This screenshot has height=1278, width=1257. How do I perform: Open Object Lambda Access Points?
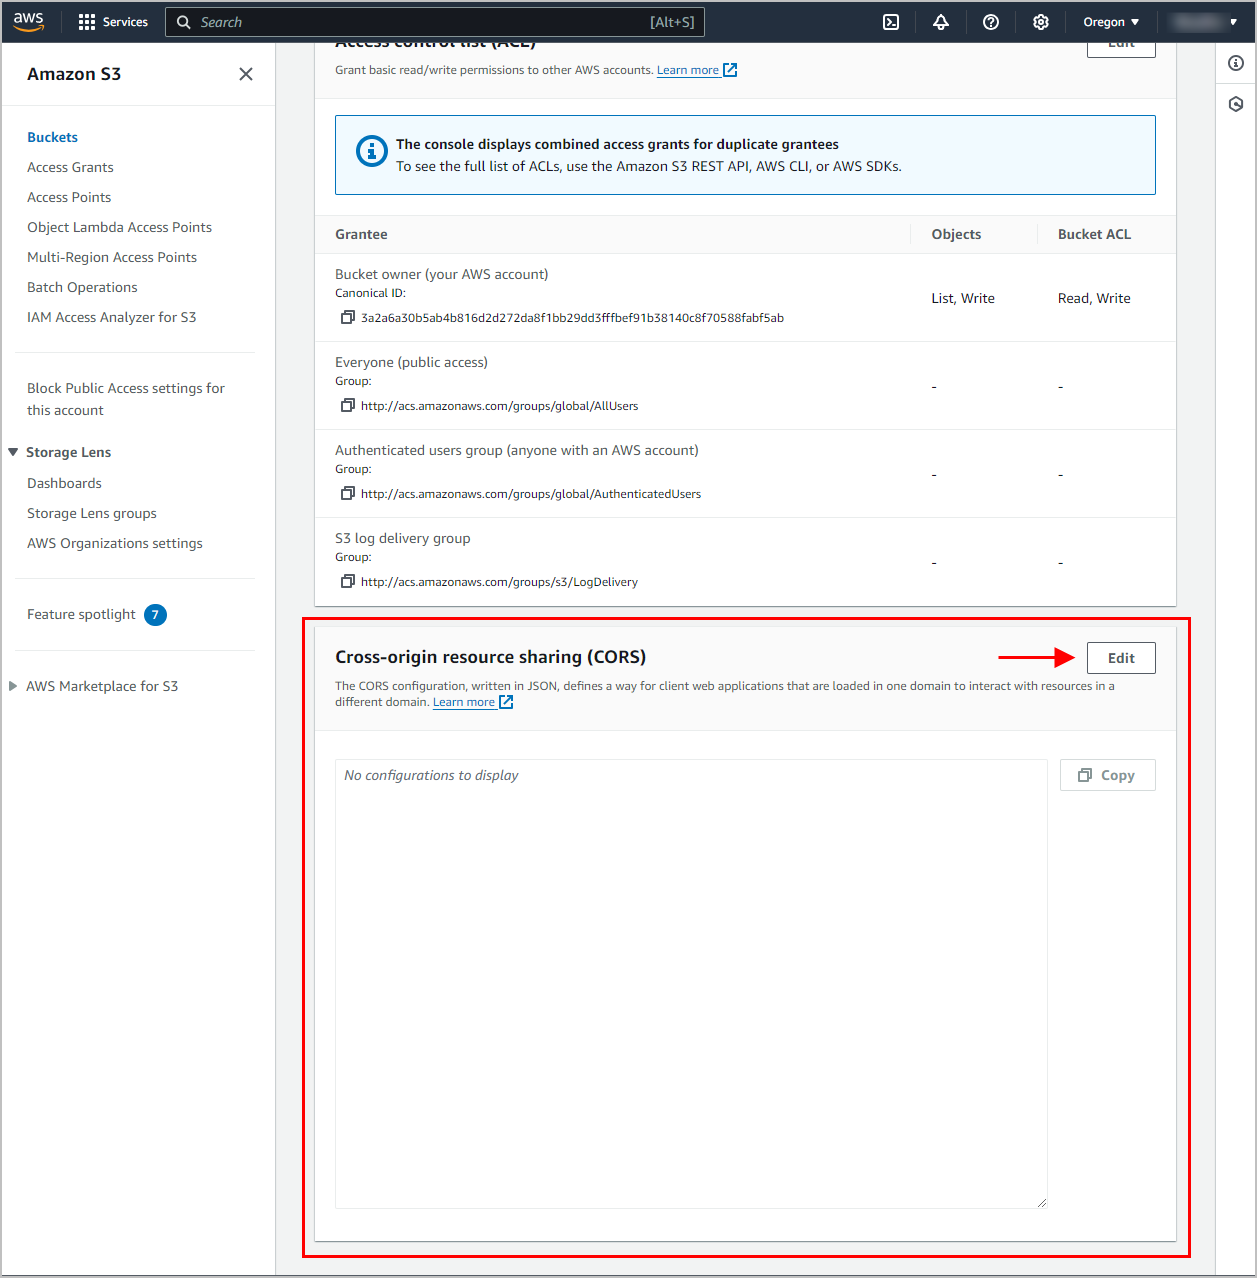click(119, 227)
